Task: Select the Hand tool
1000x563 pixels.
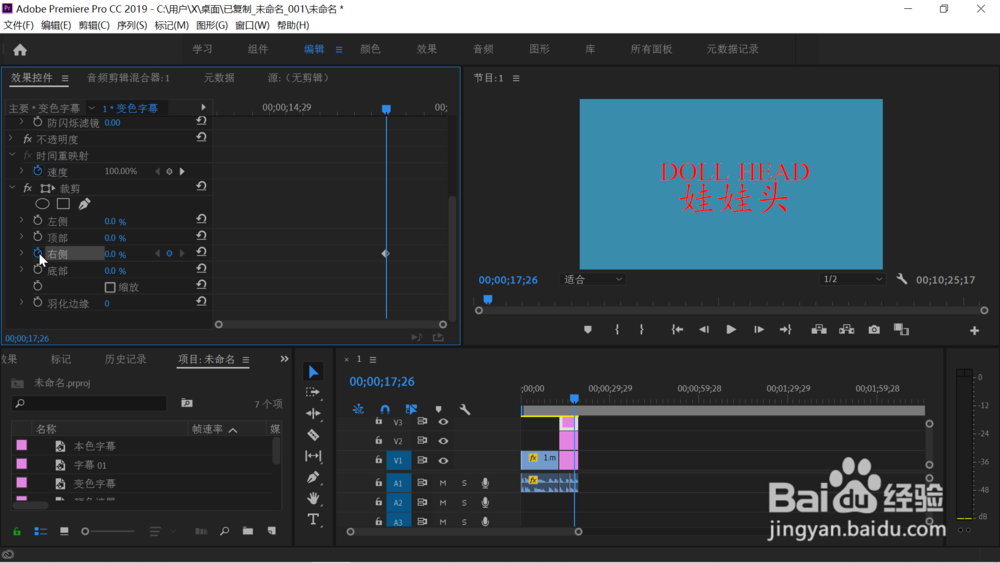Action: pyautogui.click(x=313, y=498)
